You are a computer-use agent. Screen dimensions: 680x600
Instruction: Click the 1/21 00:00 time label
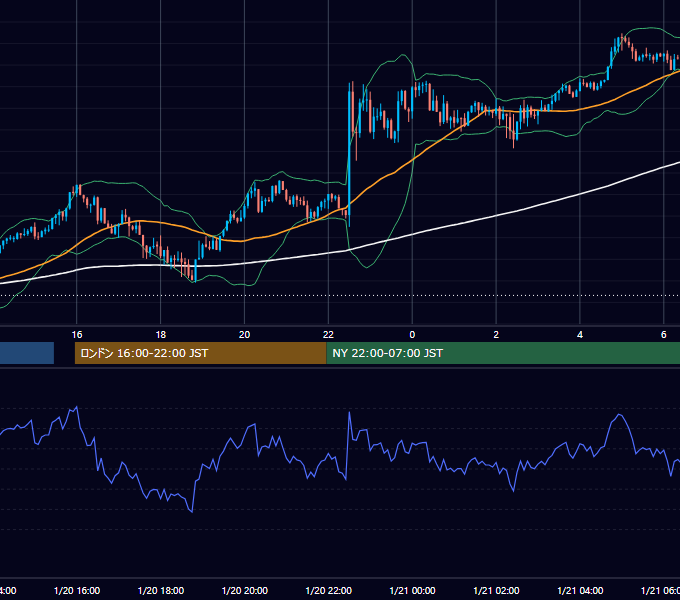tap(412, 590)
